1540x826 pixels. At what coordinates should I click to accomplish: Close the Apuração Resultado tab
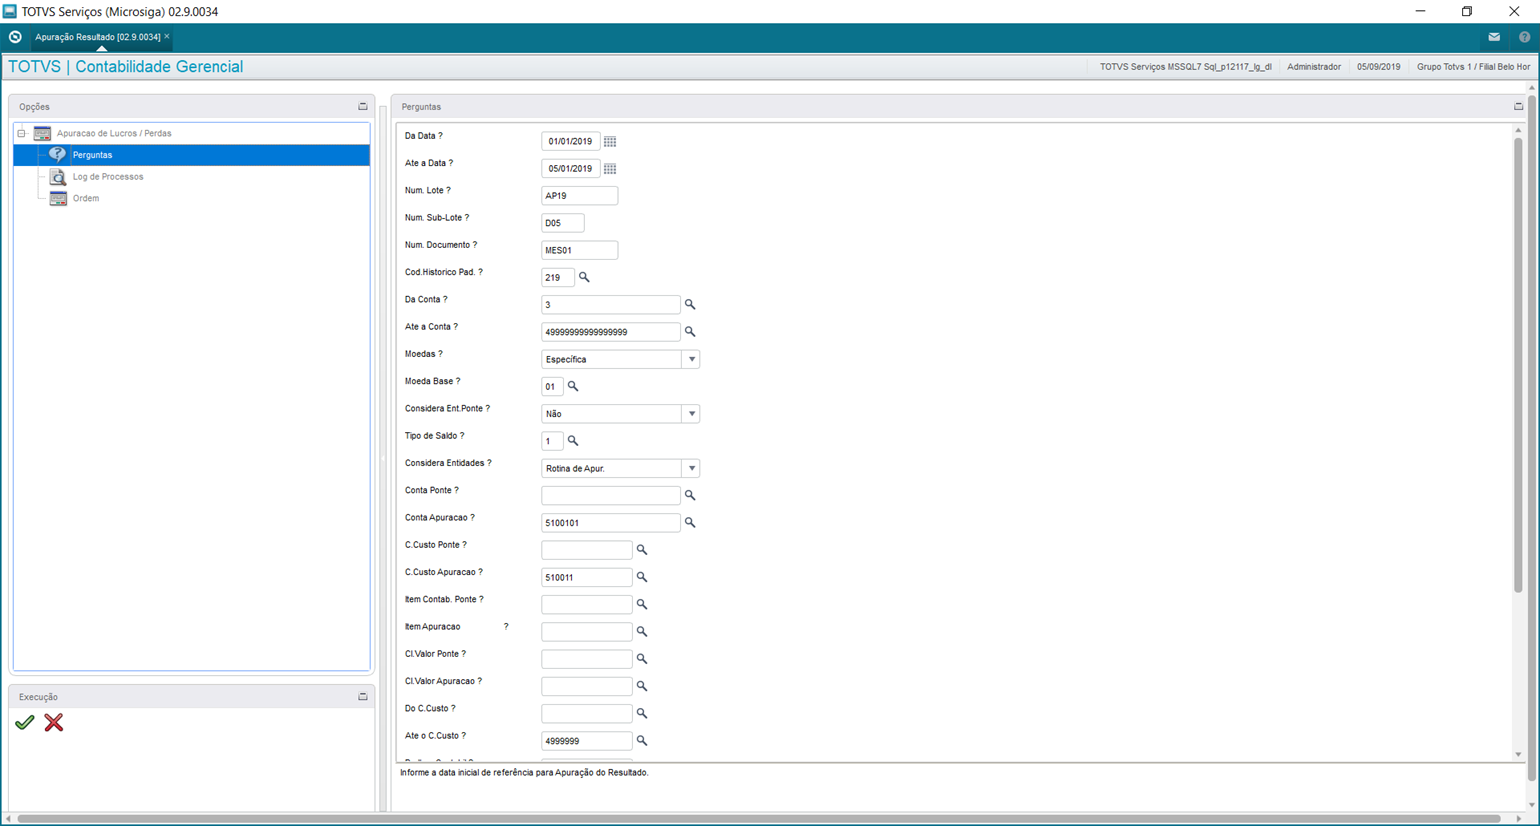coord(167,36)
